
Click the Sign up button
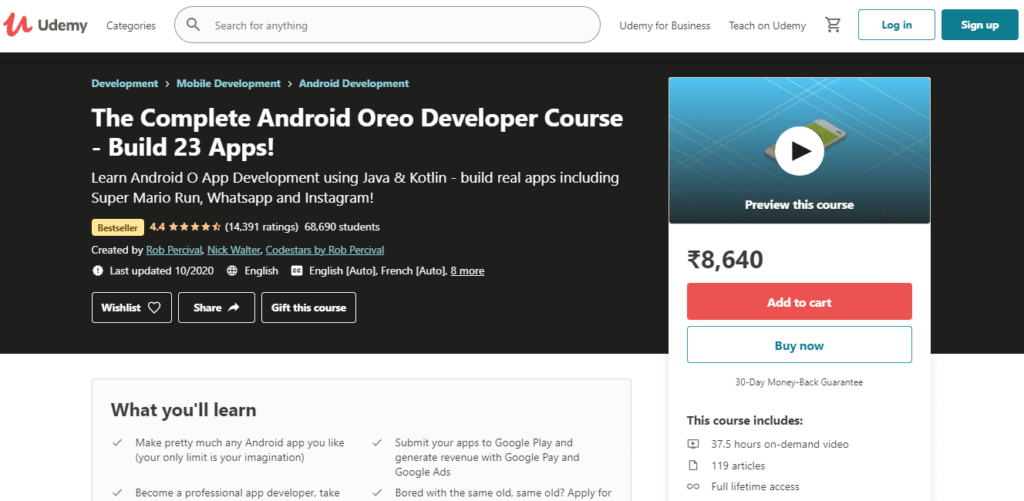(980, 25)
